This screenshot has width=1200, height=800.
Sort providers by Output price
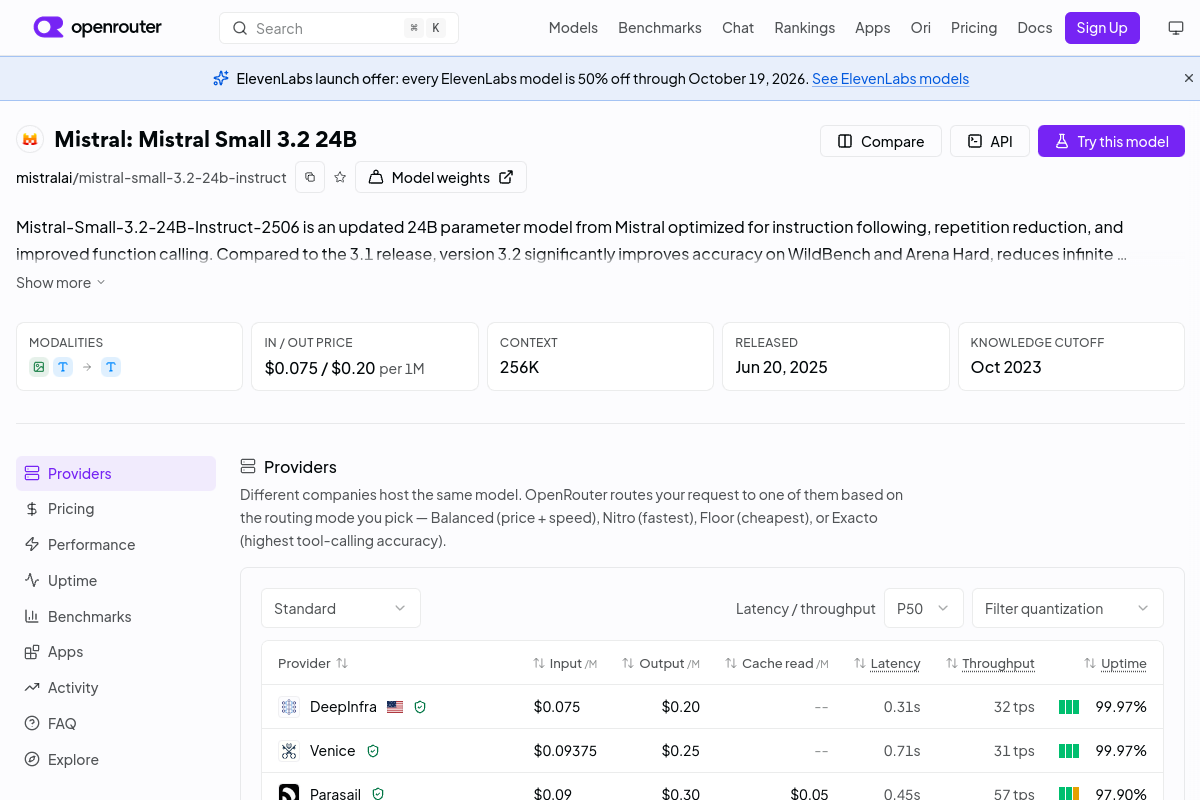click(661, 663)
